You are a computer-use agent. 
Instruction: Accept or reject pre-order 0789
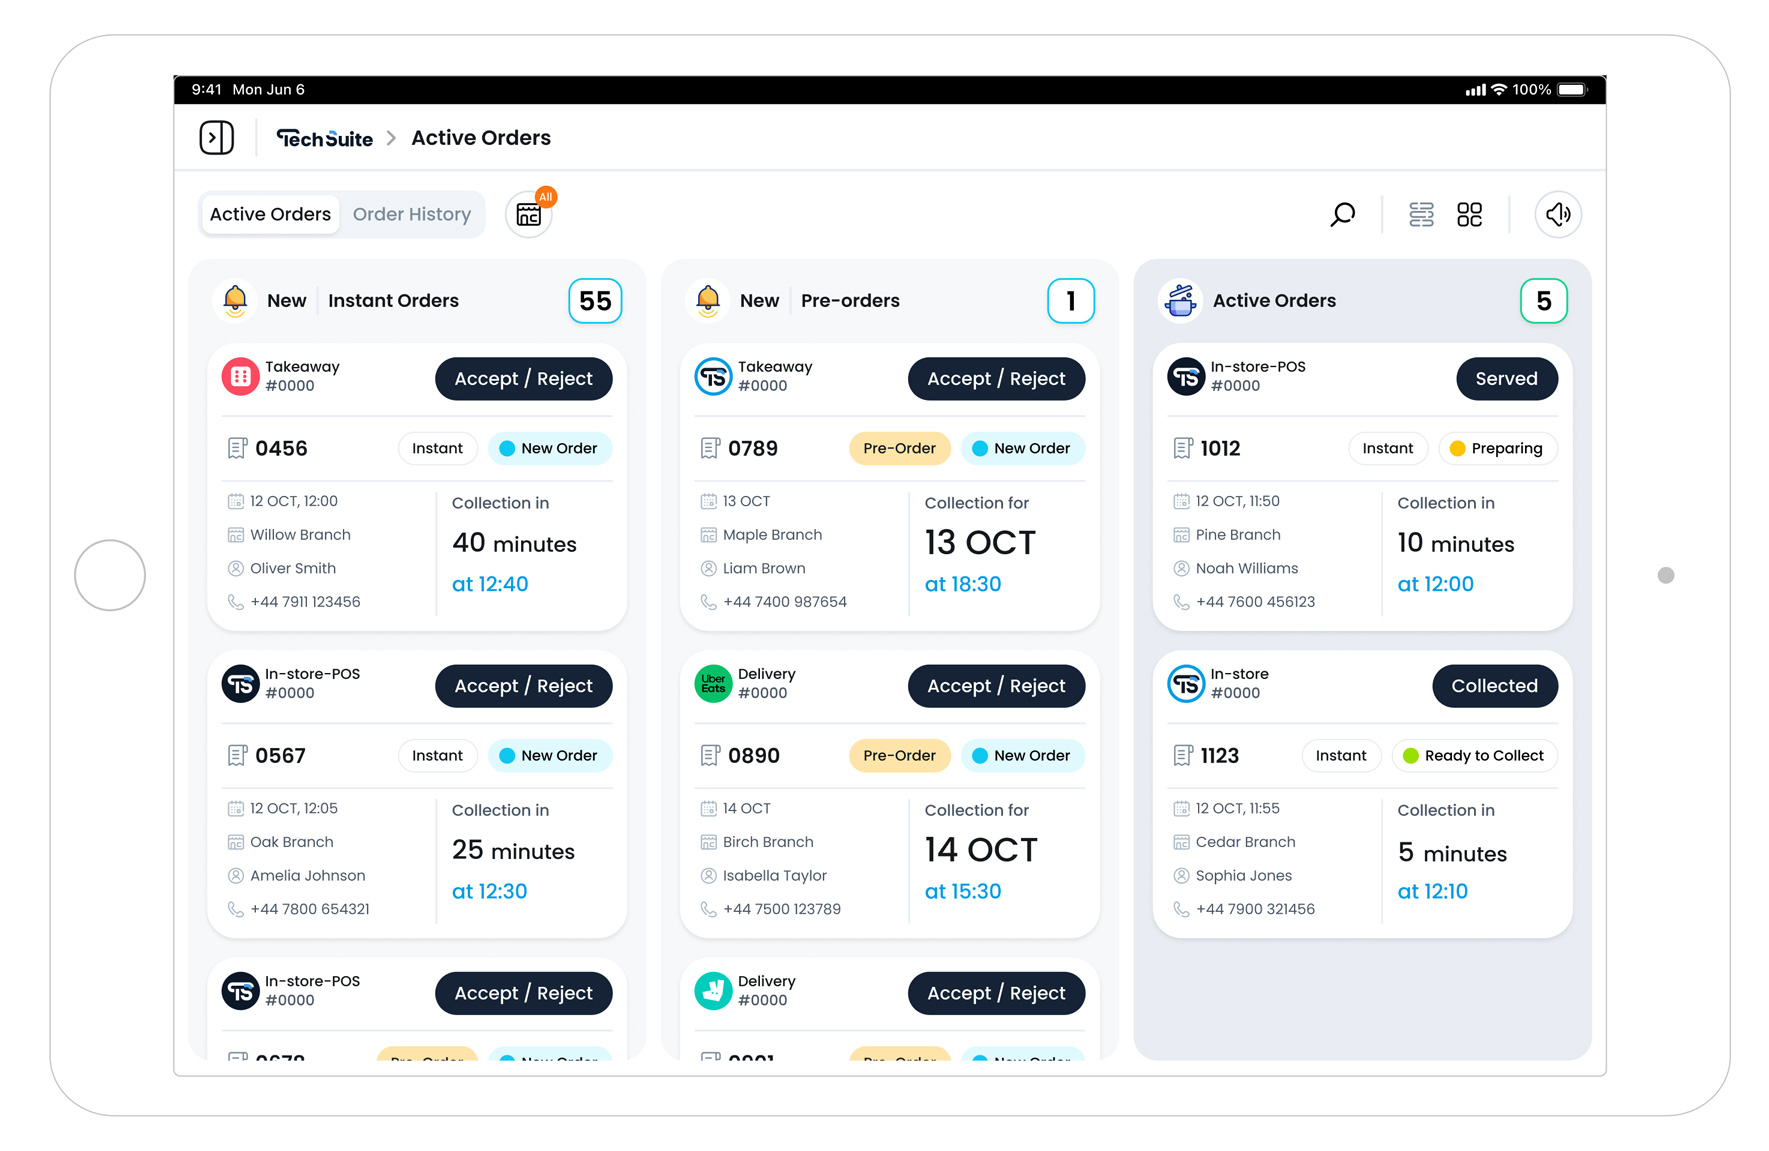[996, 378]
